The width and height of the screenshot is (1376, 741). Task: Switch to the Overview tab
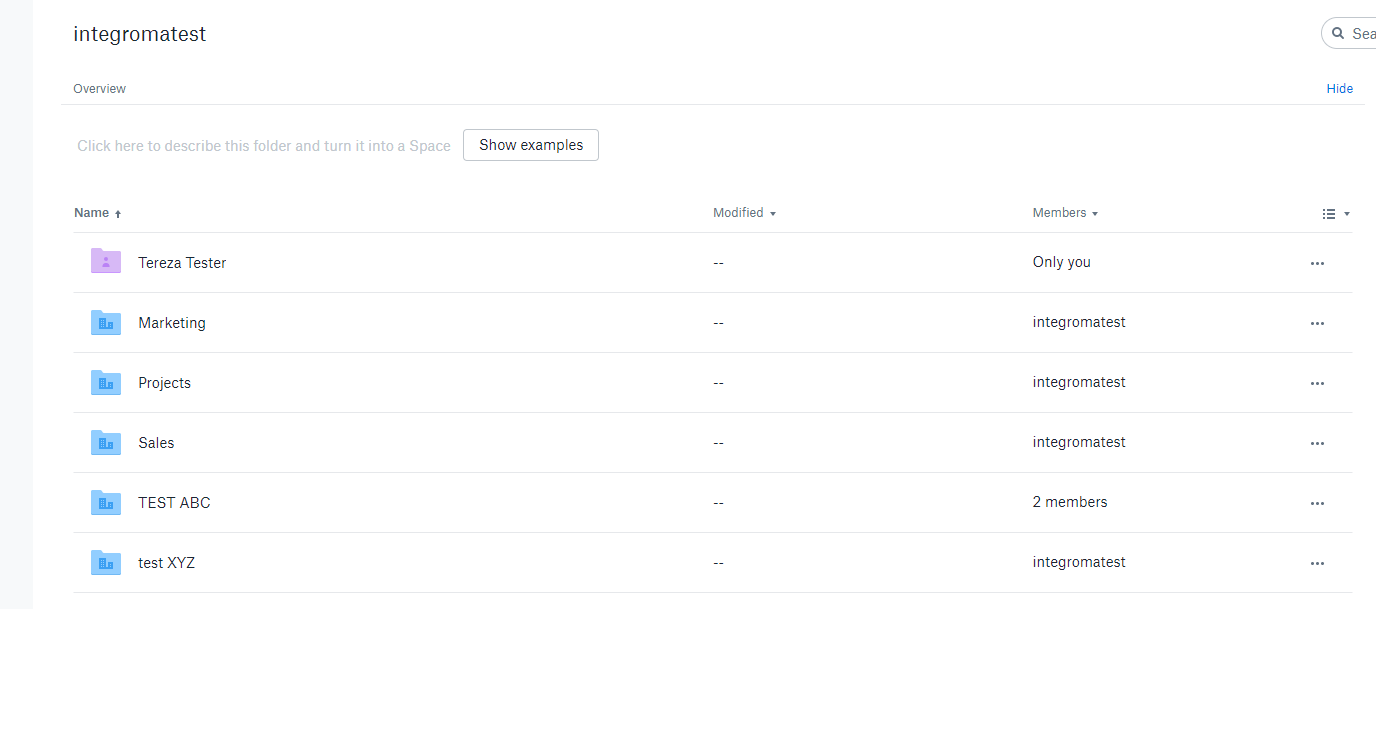[99, 88]
